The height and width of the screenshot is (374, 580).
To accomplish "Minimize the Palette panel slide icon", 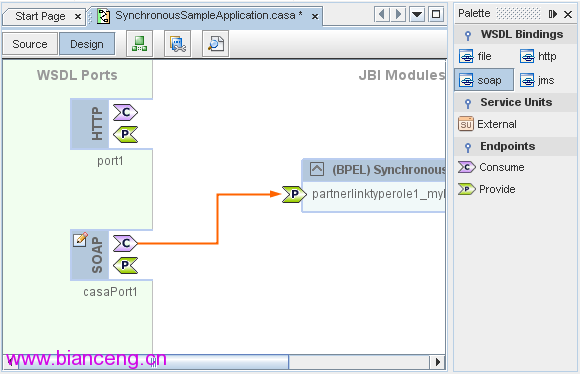I will (x=553, y=14).
